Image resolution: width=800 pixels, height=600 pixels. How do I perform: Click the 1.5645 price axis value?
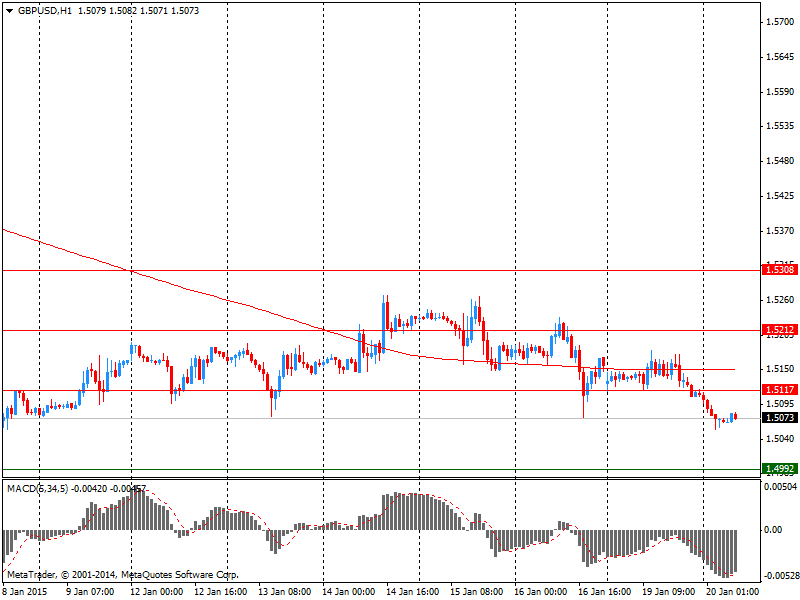click(781, 57)
